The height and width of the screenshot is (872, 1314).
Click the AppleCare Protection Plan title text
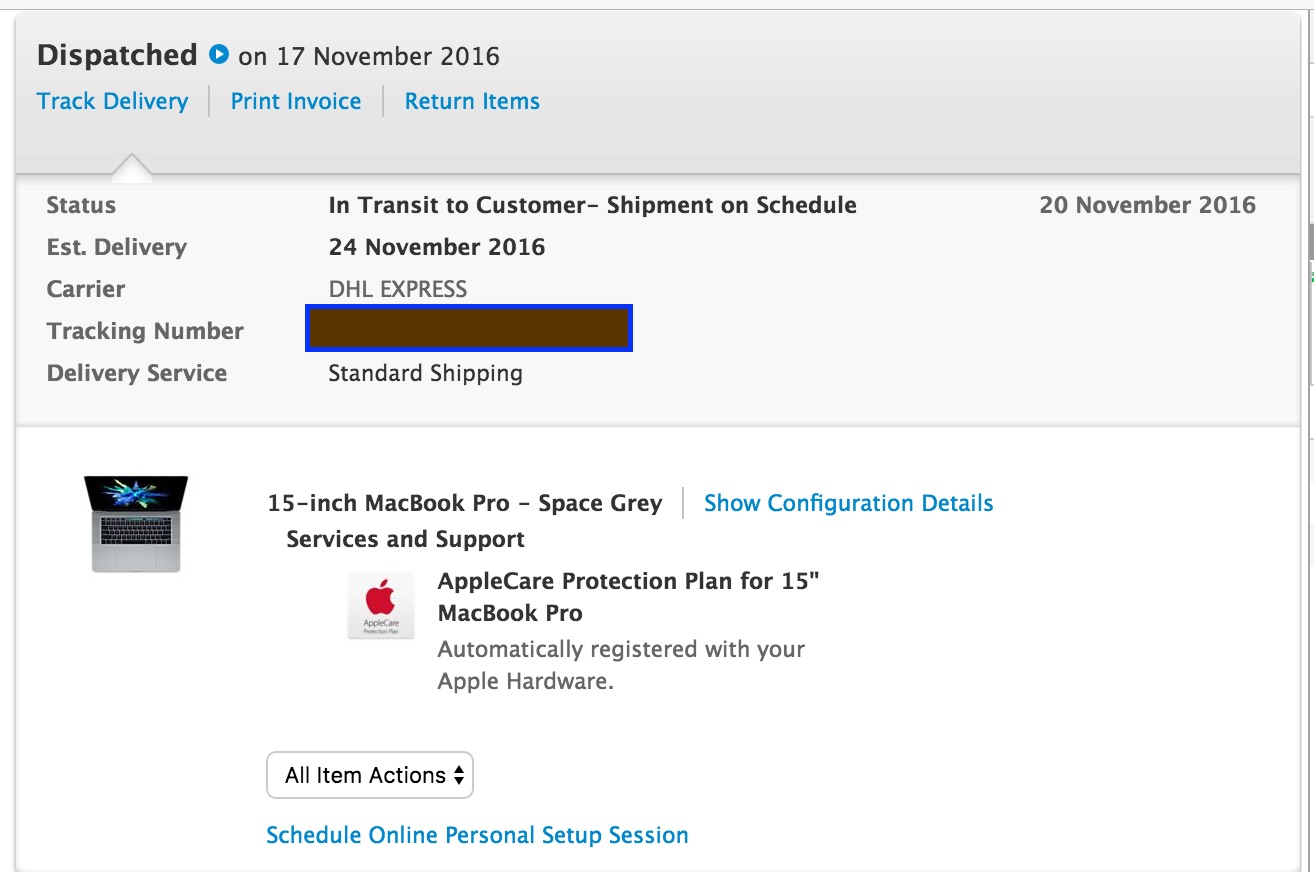click(628, 597)
